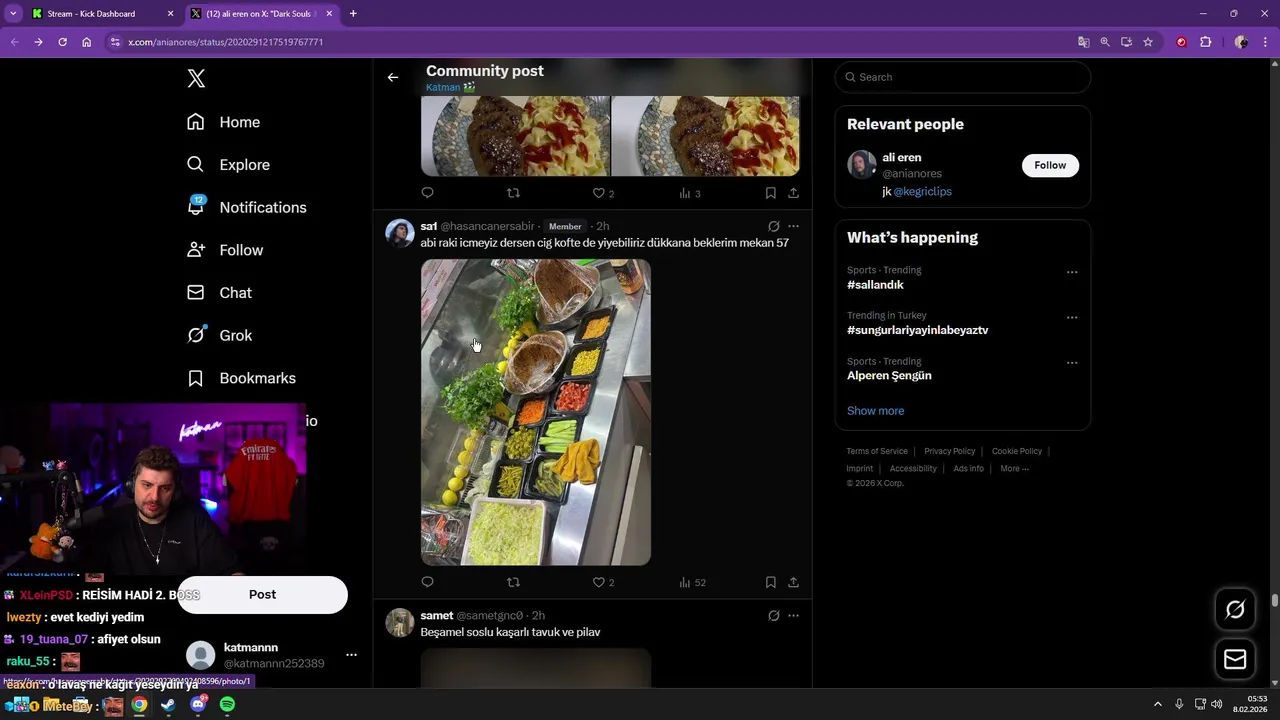Expand the More footer menu
Screen dimensions: 1280x720
[x=1014, y=468]
